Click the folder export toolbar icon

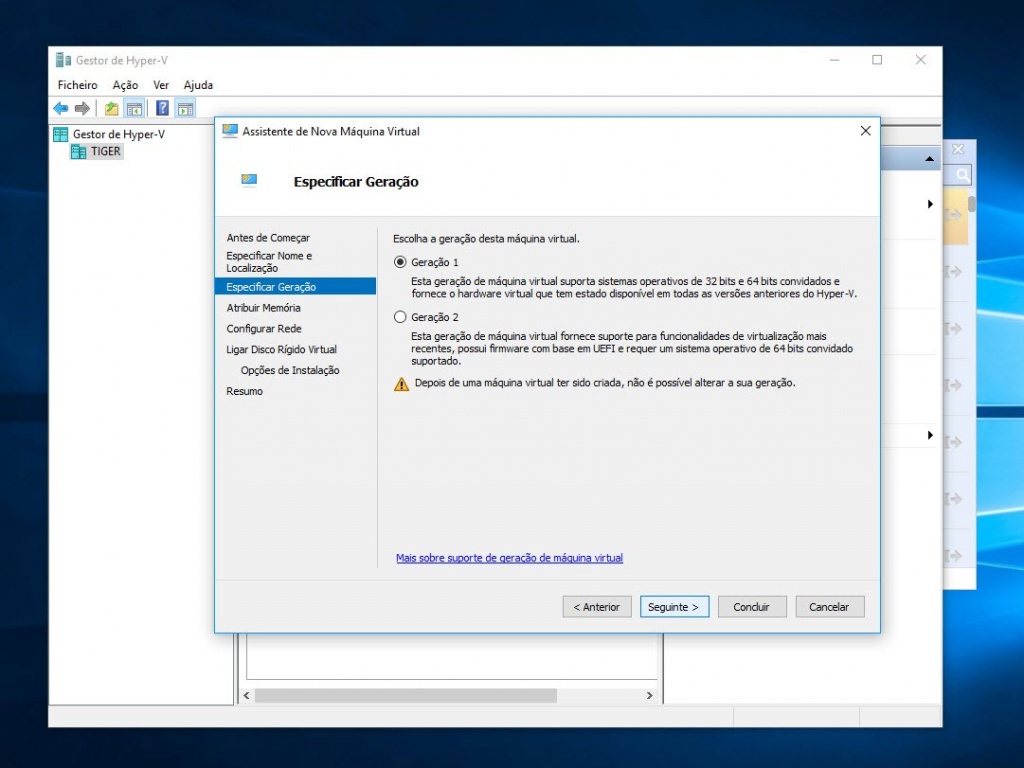(110, 108)
